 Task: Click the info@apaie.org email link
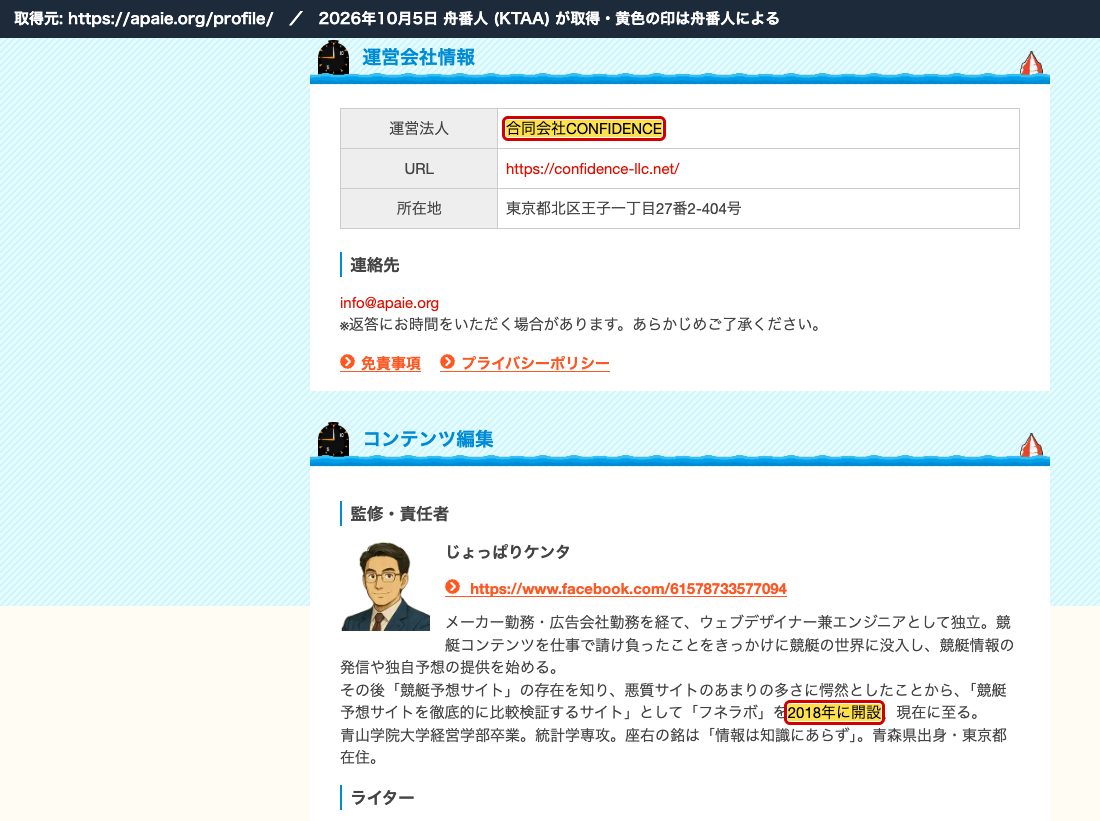(389, 303)
